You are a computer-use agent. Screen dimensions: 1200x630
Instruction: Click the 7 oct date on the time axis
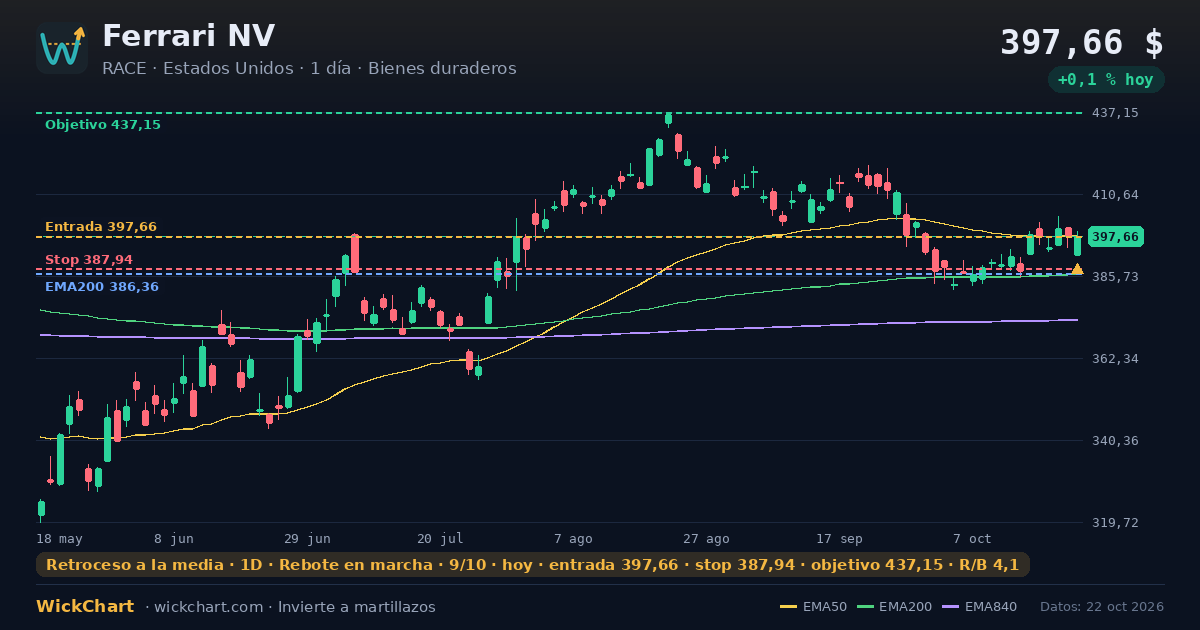[x=972, y=538]
